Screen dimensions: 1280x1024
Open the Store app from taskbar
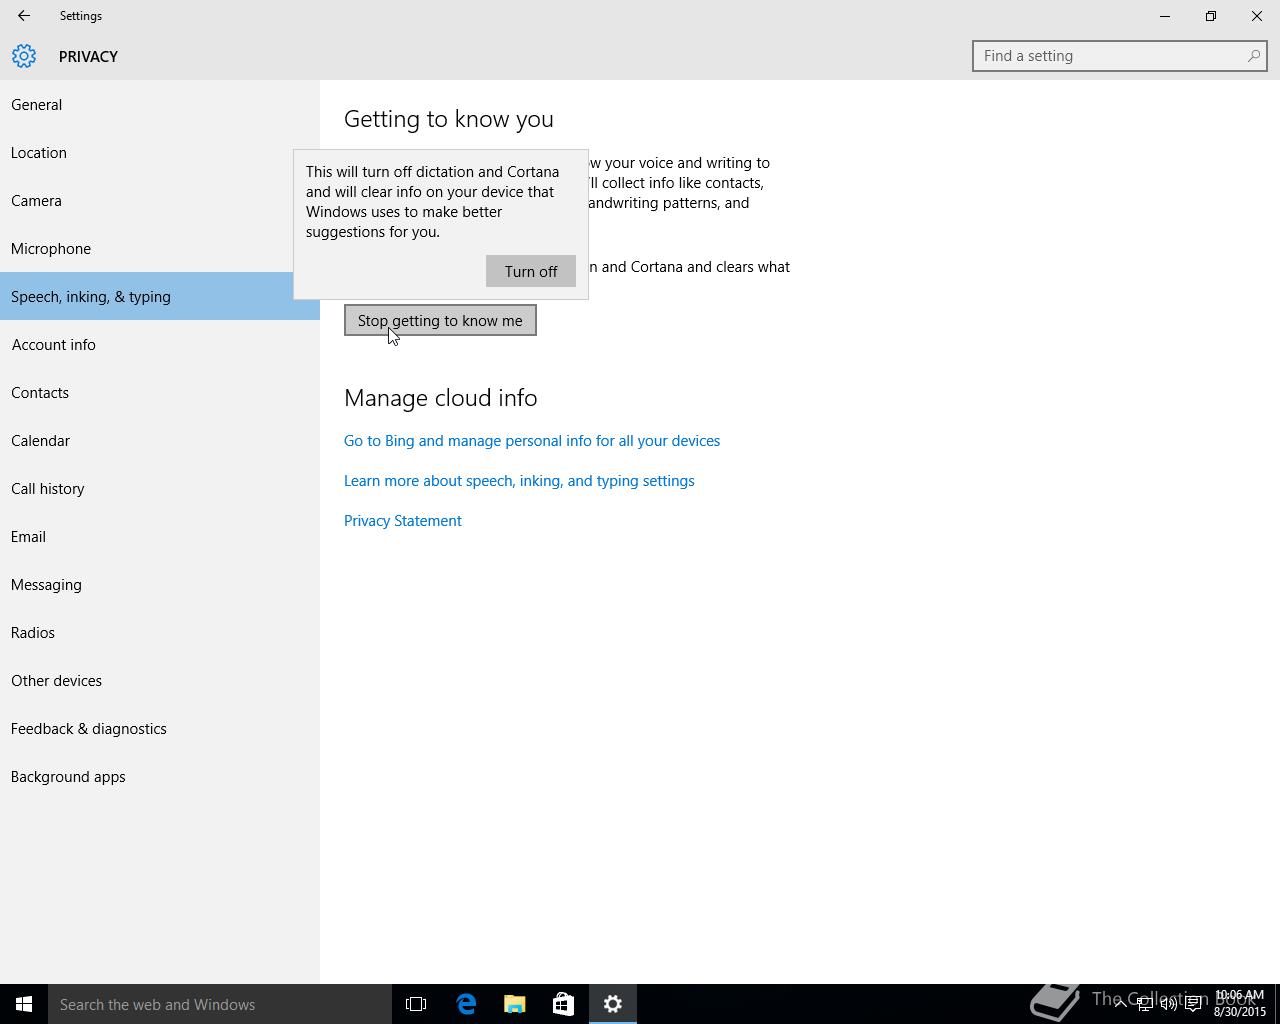pos(563,1004)
